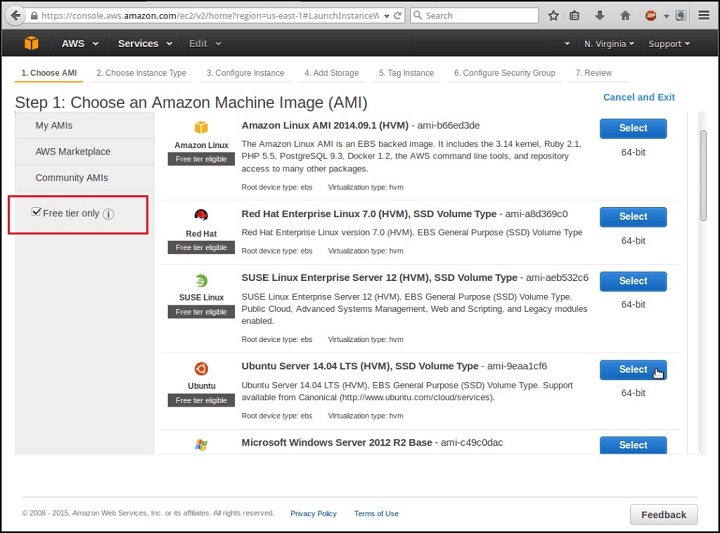Select the Ubuntu Server 14.04 LTS AMI
The height and width of the screenshot is (533, 720).
[633, 370]
